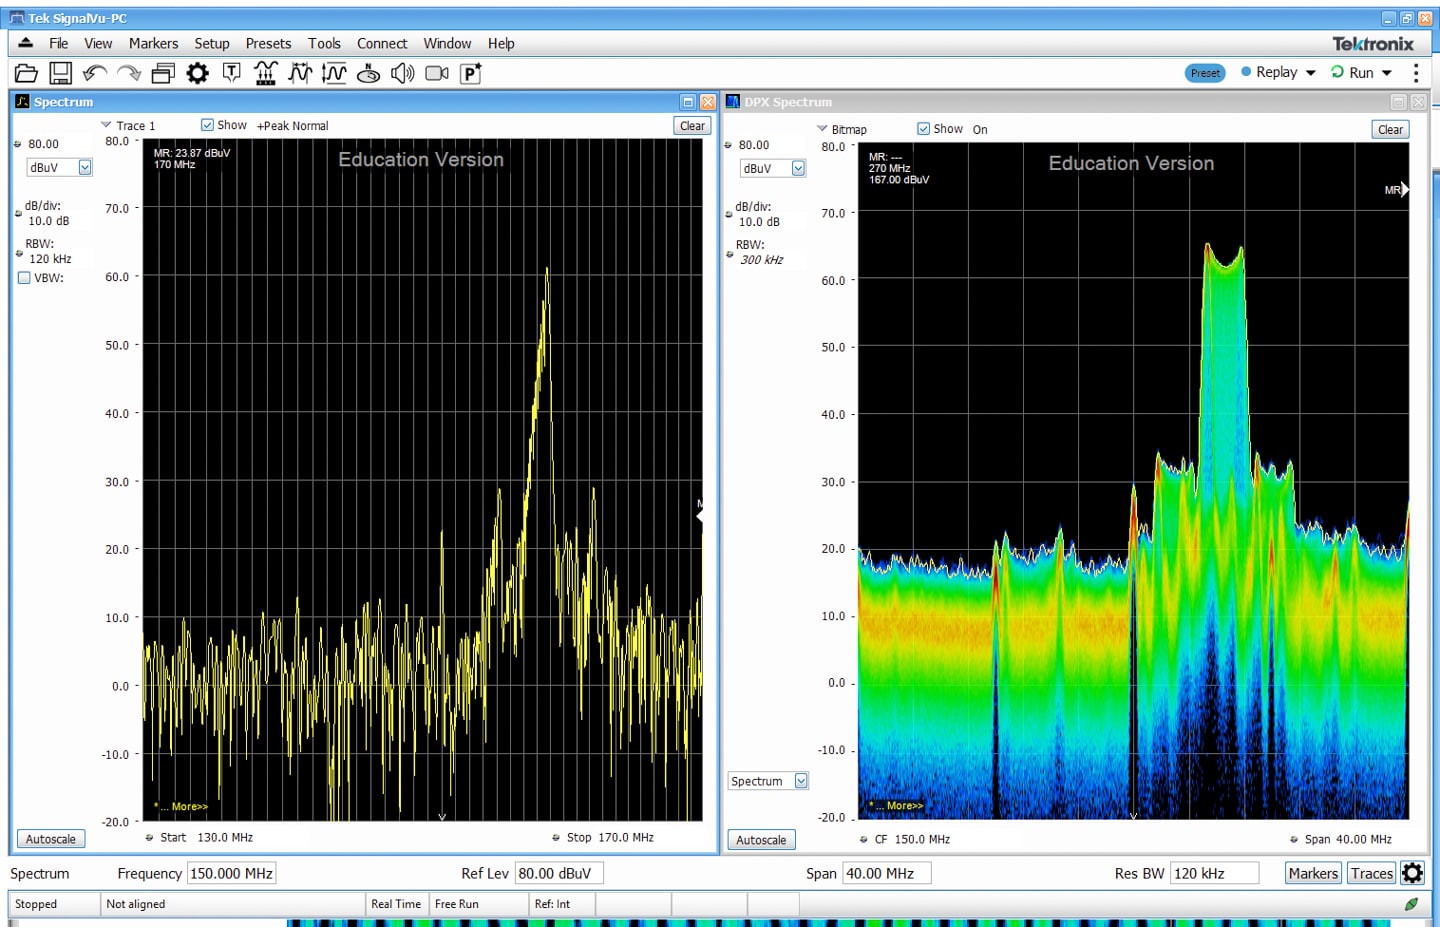Click the Traces button at bottom
This screenshot has width=1440, height=927.
[x=1372, y=873]
